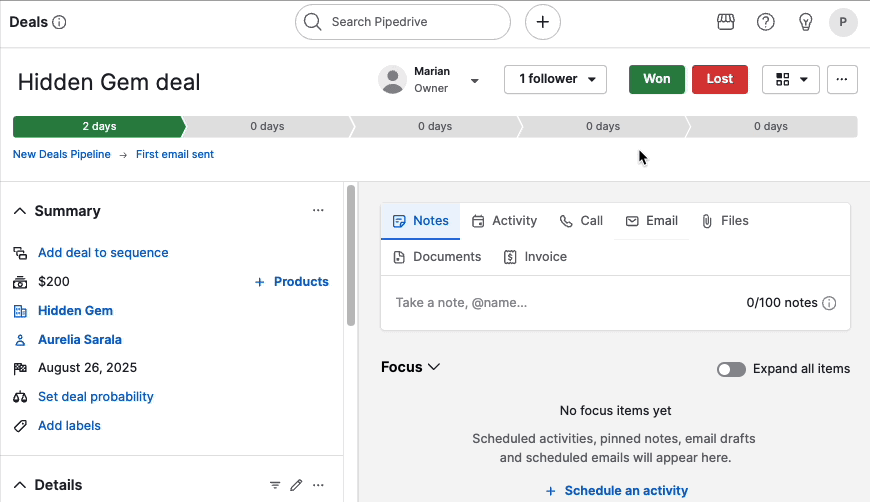Switch to the Documents tab
This screenshot has width=870, height=502.
pos(437,257)
